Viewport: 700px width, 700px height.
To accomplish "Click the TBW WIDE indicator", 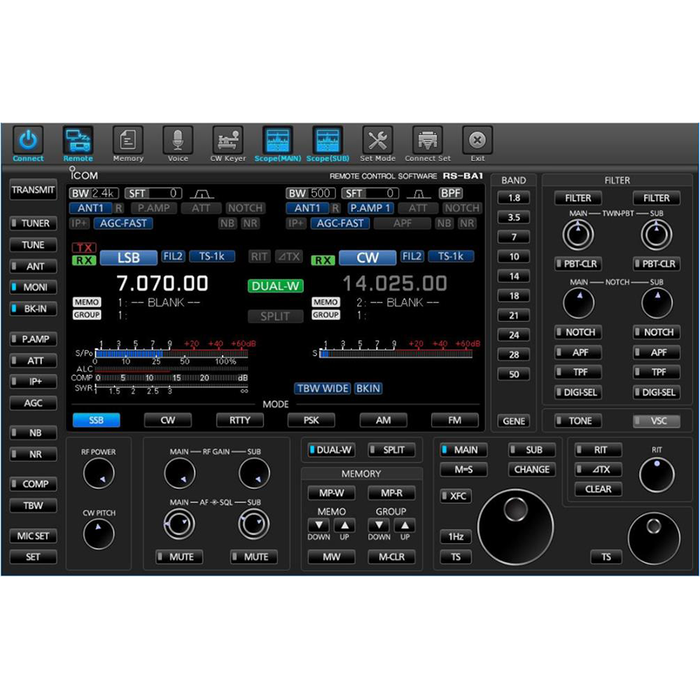I will [x=323, y=388].
